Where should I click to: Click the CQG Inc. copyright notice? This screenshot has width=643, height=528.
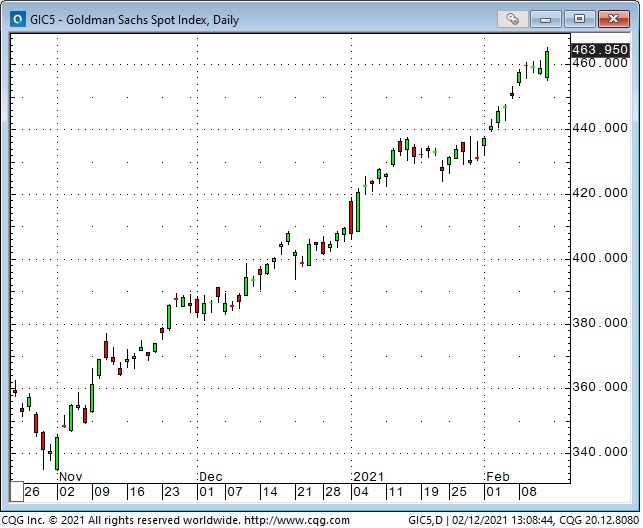[x=121, y=521]
